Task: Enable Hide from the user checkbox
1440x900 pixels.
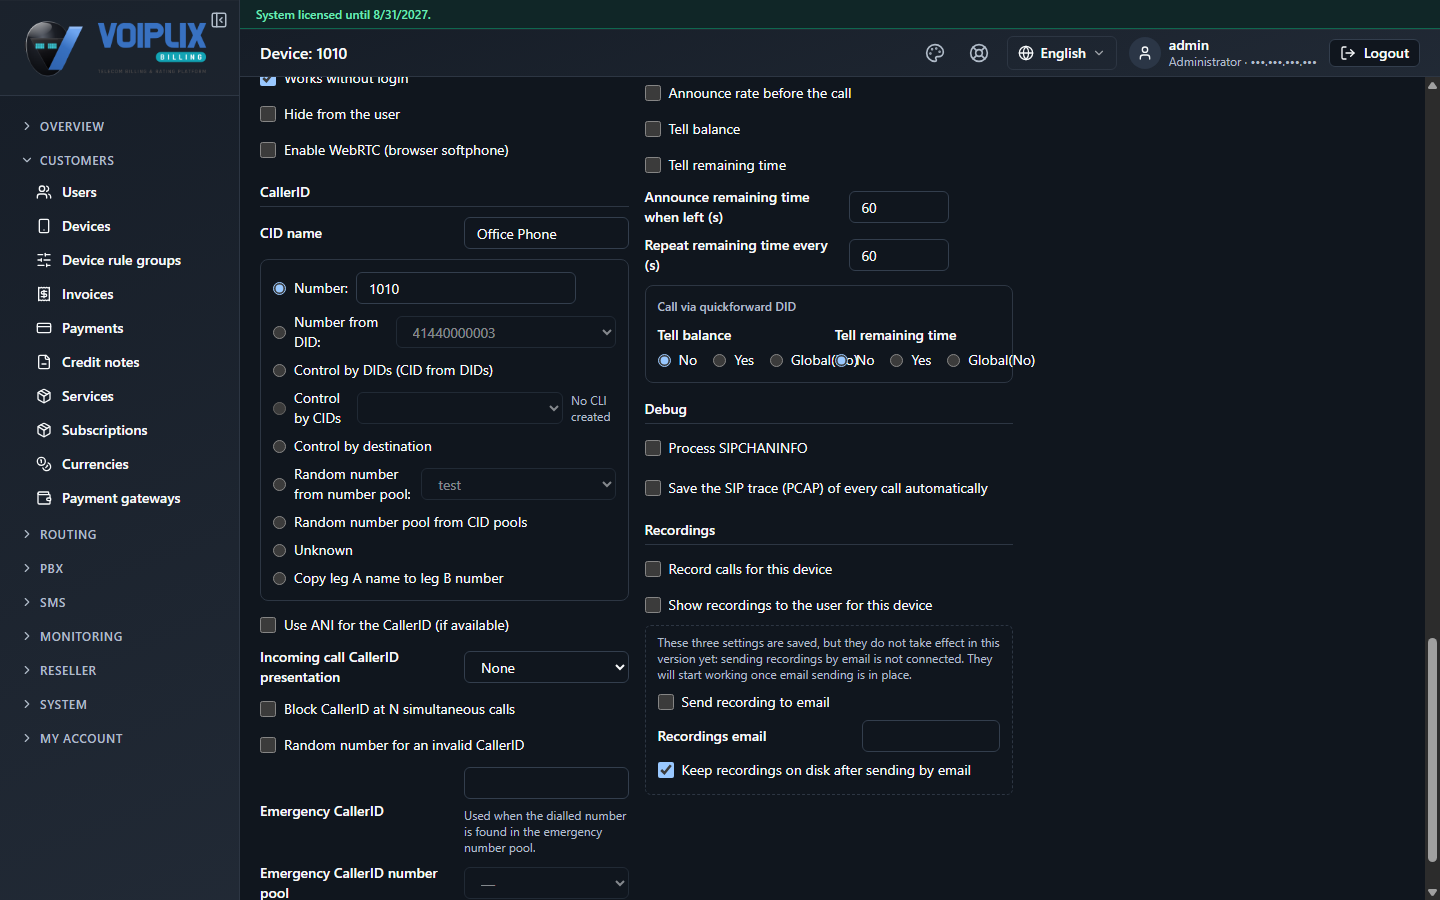Action: point(268,114)
